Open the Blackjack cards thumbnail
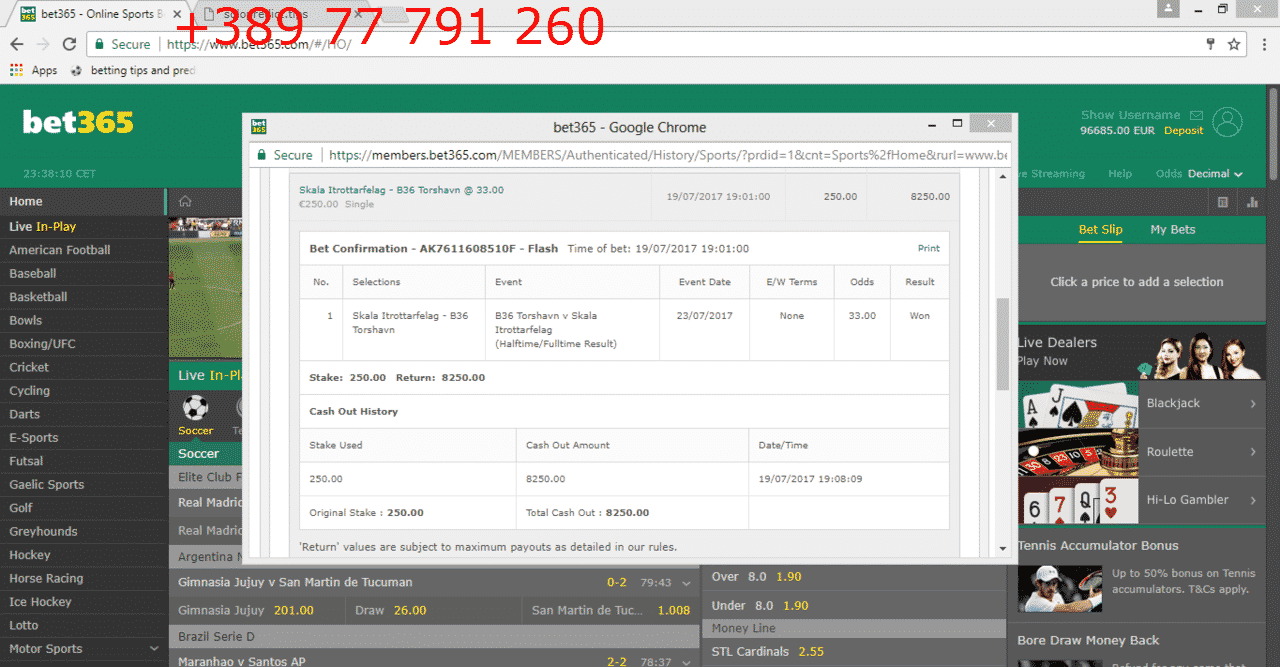Screen dimensions: 1280x667 [x=1078, y=404]
